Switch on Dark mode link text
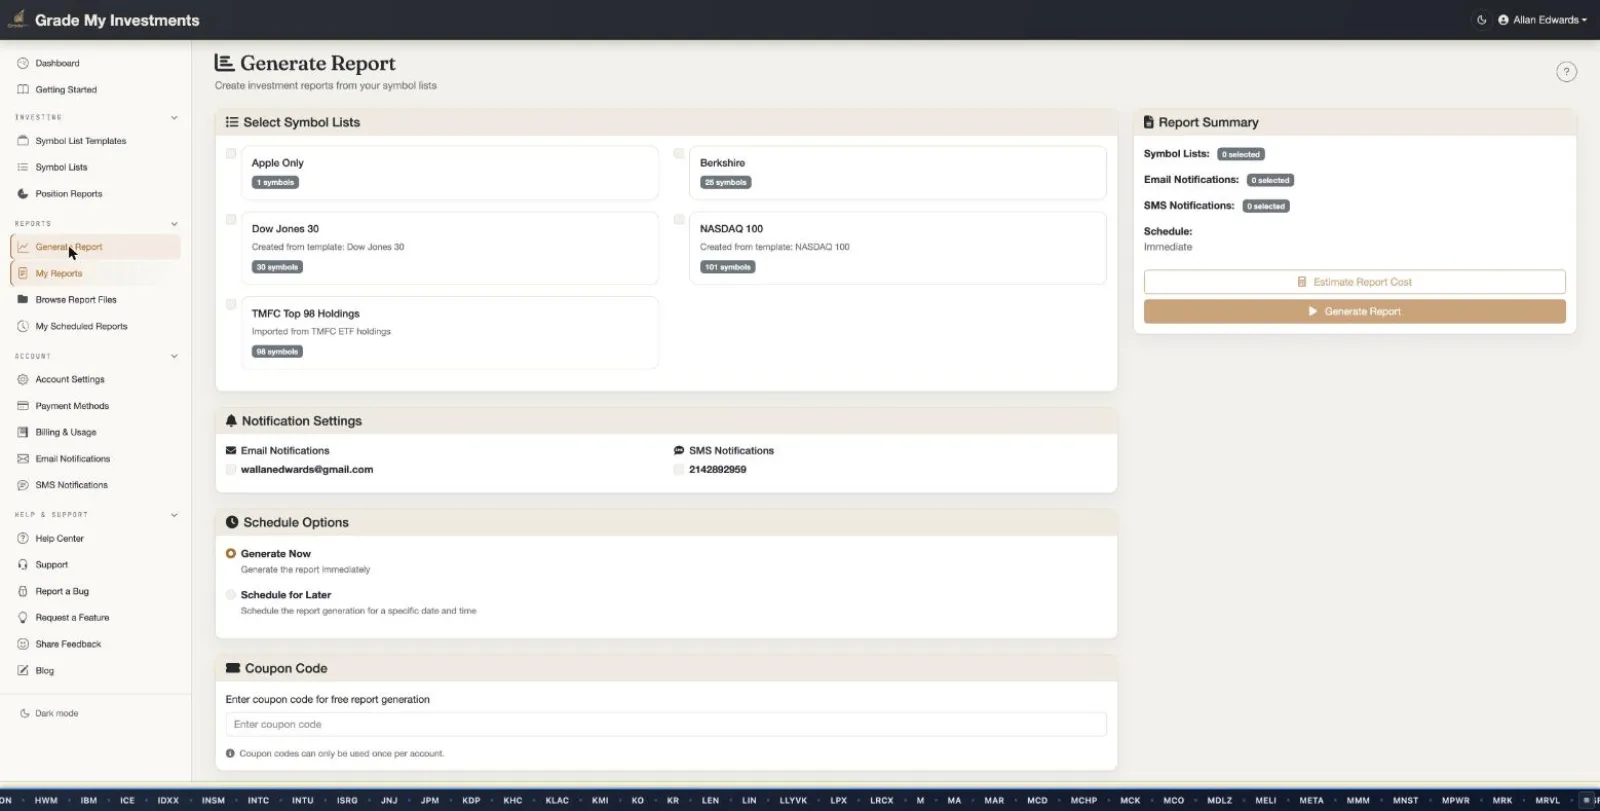The height and width of the screenshot is (811, 1600). click(x=57, y=714)
